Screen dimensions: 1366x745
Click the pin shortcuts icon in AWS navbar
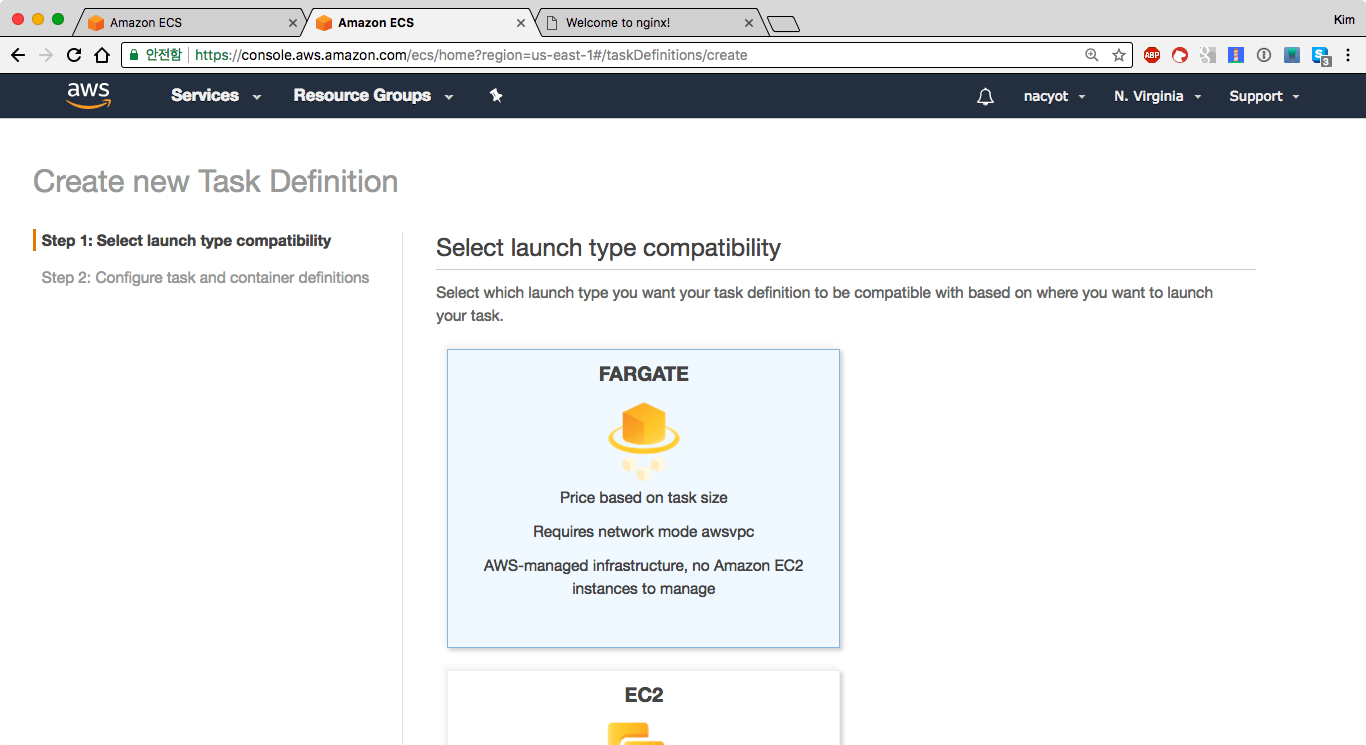pyautogui.click(x=496, y=96)
